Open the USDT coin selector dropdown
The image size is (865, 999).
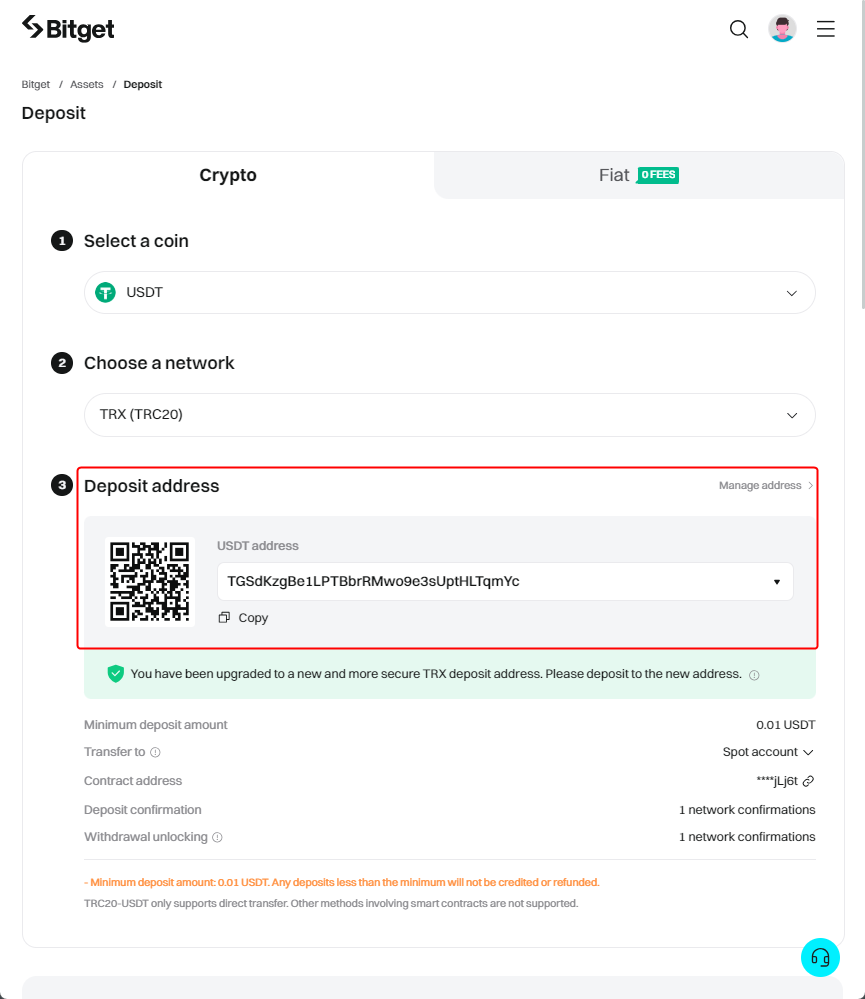[x=449, y=292]
